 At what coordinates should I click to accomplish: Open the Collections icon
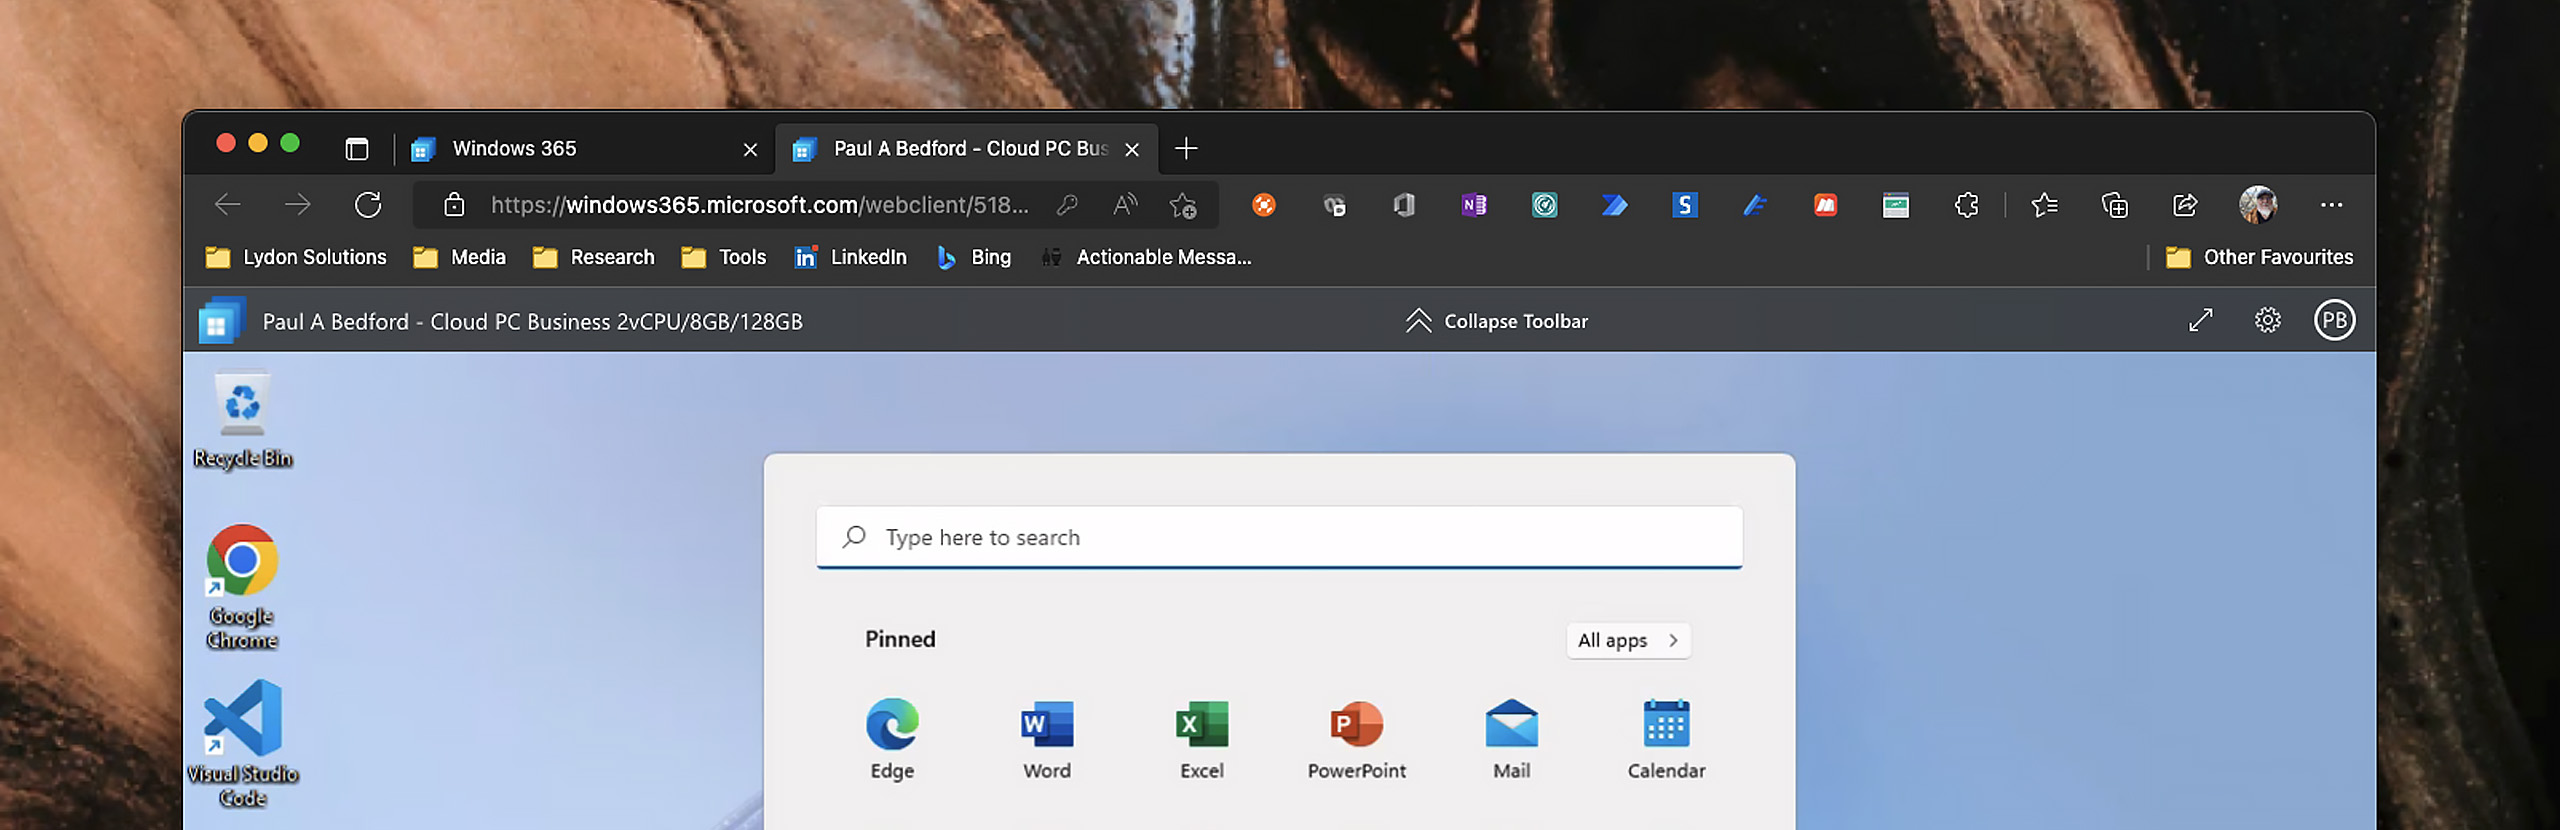tap(2115, 205)
